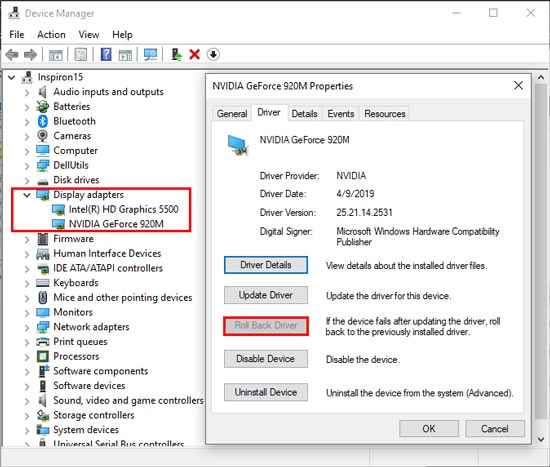
Task: Collapse the Display adapters node
Action: point(27,195)
